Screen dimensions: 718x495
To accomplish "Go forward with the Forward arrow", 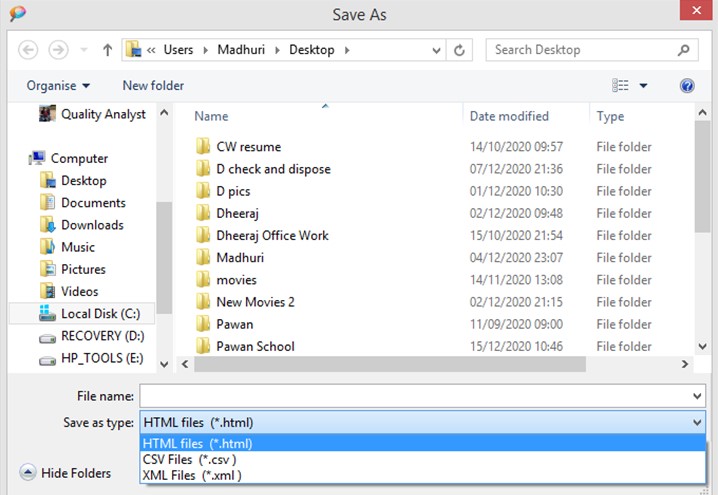I will [x=58, y=49].
